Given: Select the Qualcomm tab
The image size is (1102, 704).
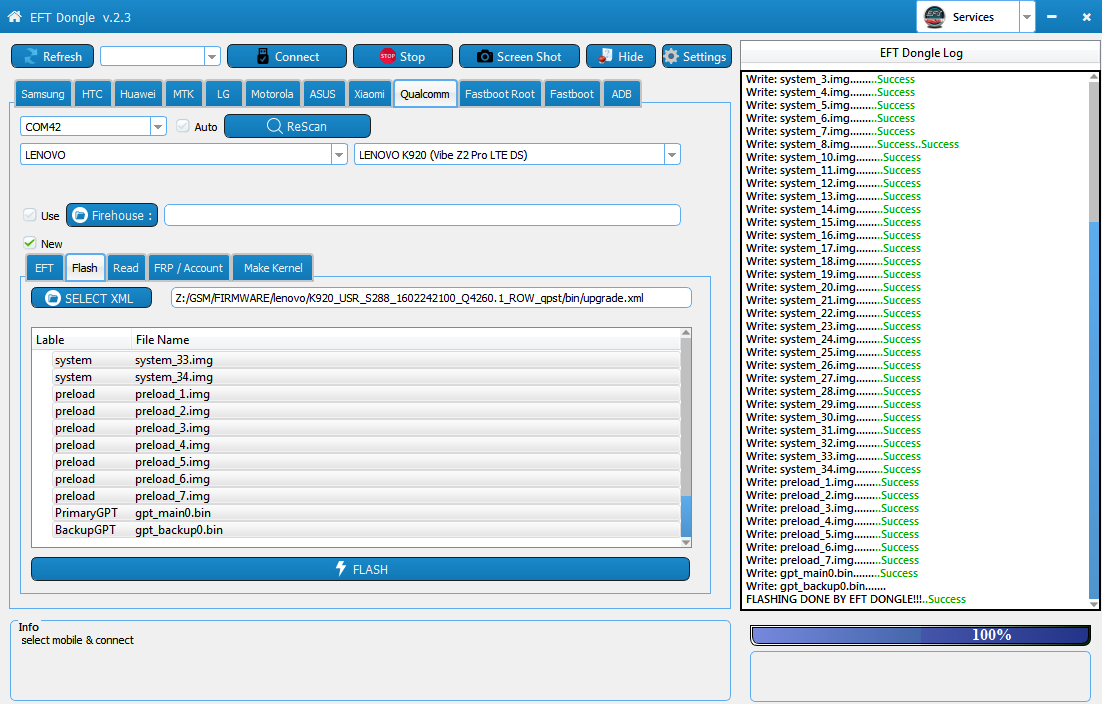Looking at the screenshot, I should [x=425, y=93].
